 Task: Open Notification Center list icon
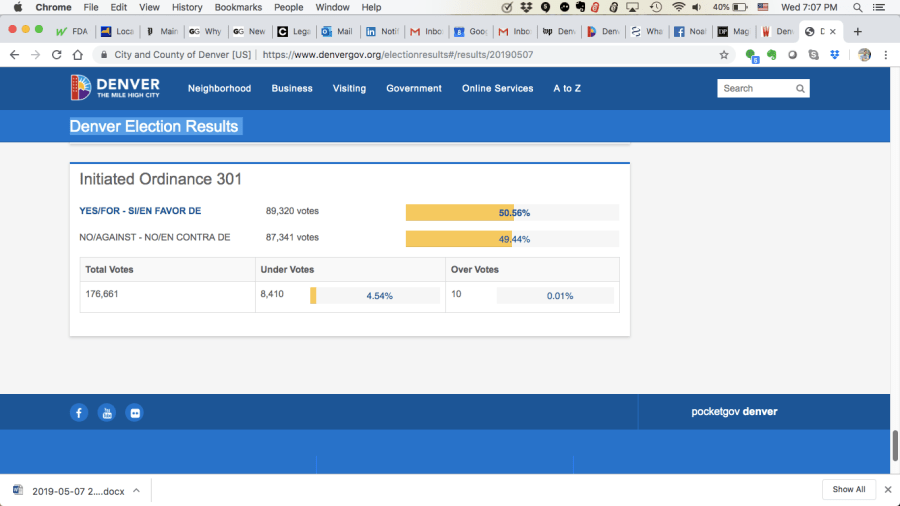(879, 7)
